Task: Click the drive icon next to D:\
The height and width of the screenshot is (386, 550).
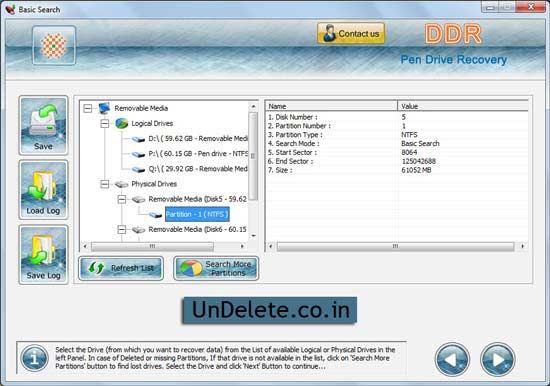Action: pos(139,139)
